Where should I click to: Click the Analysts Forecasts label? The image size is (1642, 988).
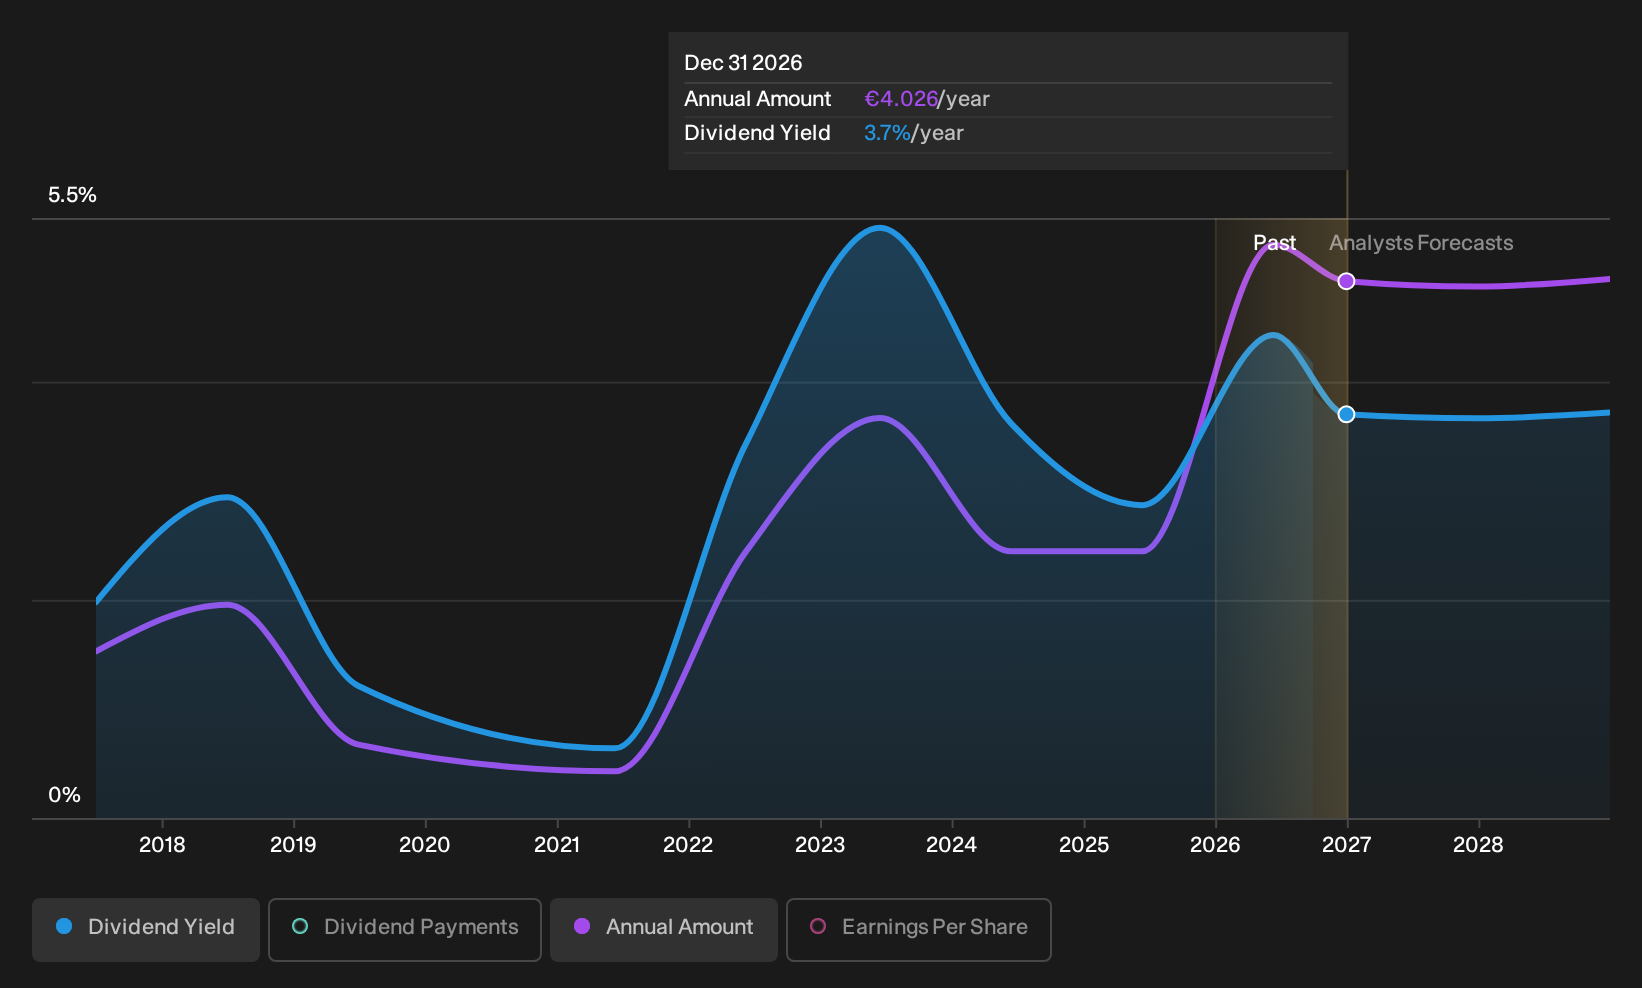tap(1421, 243)
